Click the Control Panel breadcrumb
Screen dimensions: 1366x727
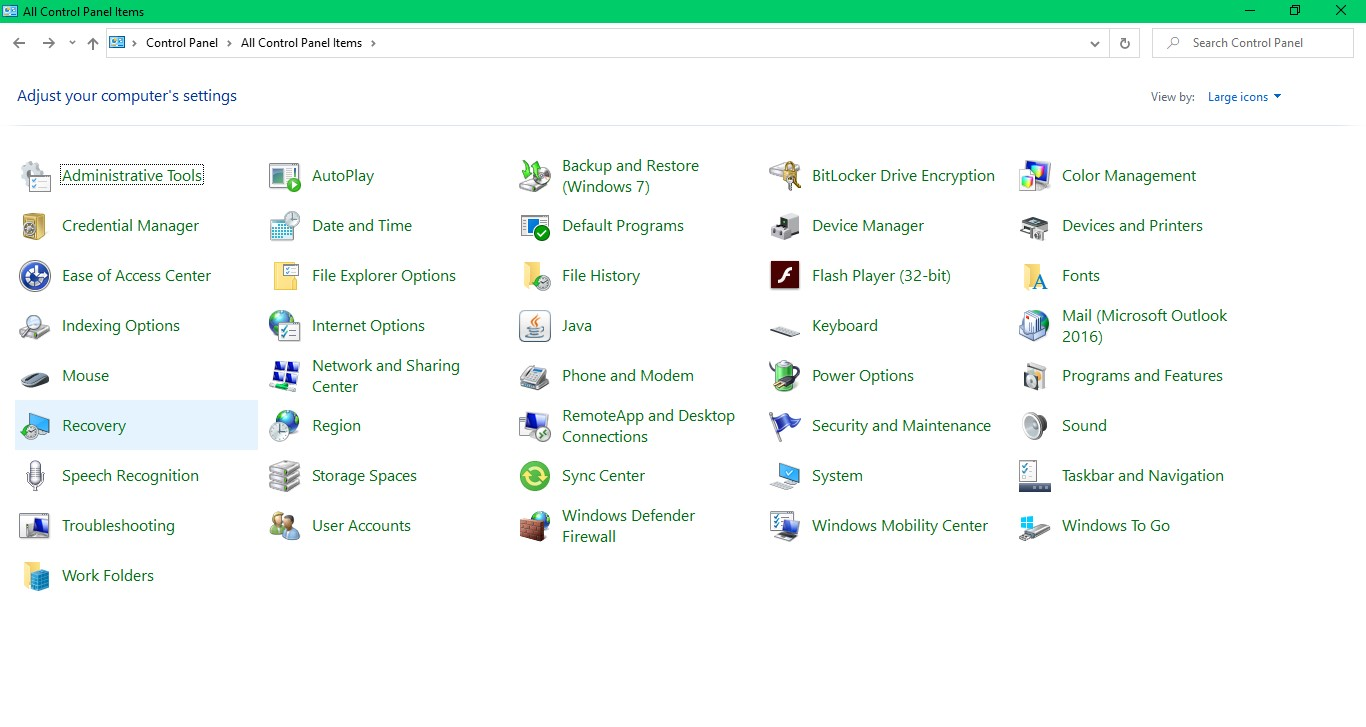coord(182,43)
